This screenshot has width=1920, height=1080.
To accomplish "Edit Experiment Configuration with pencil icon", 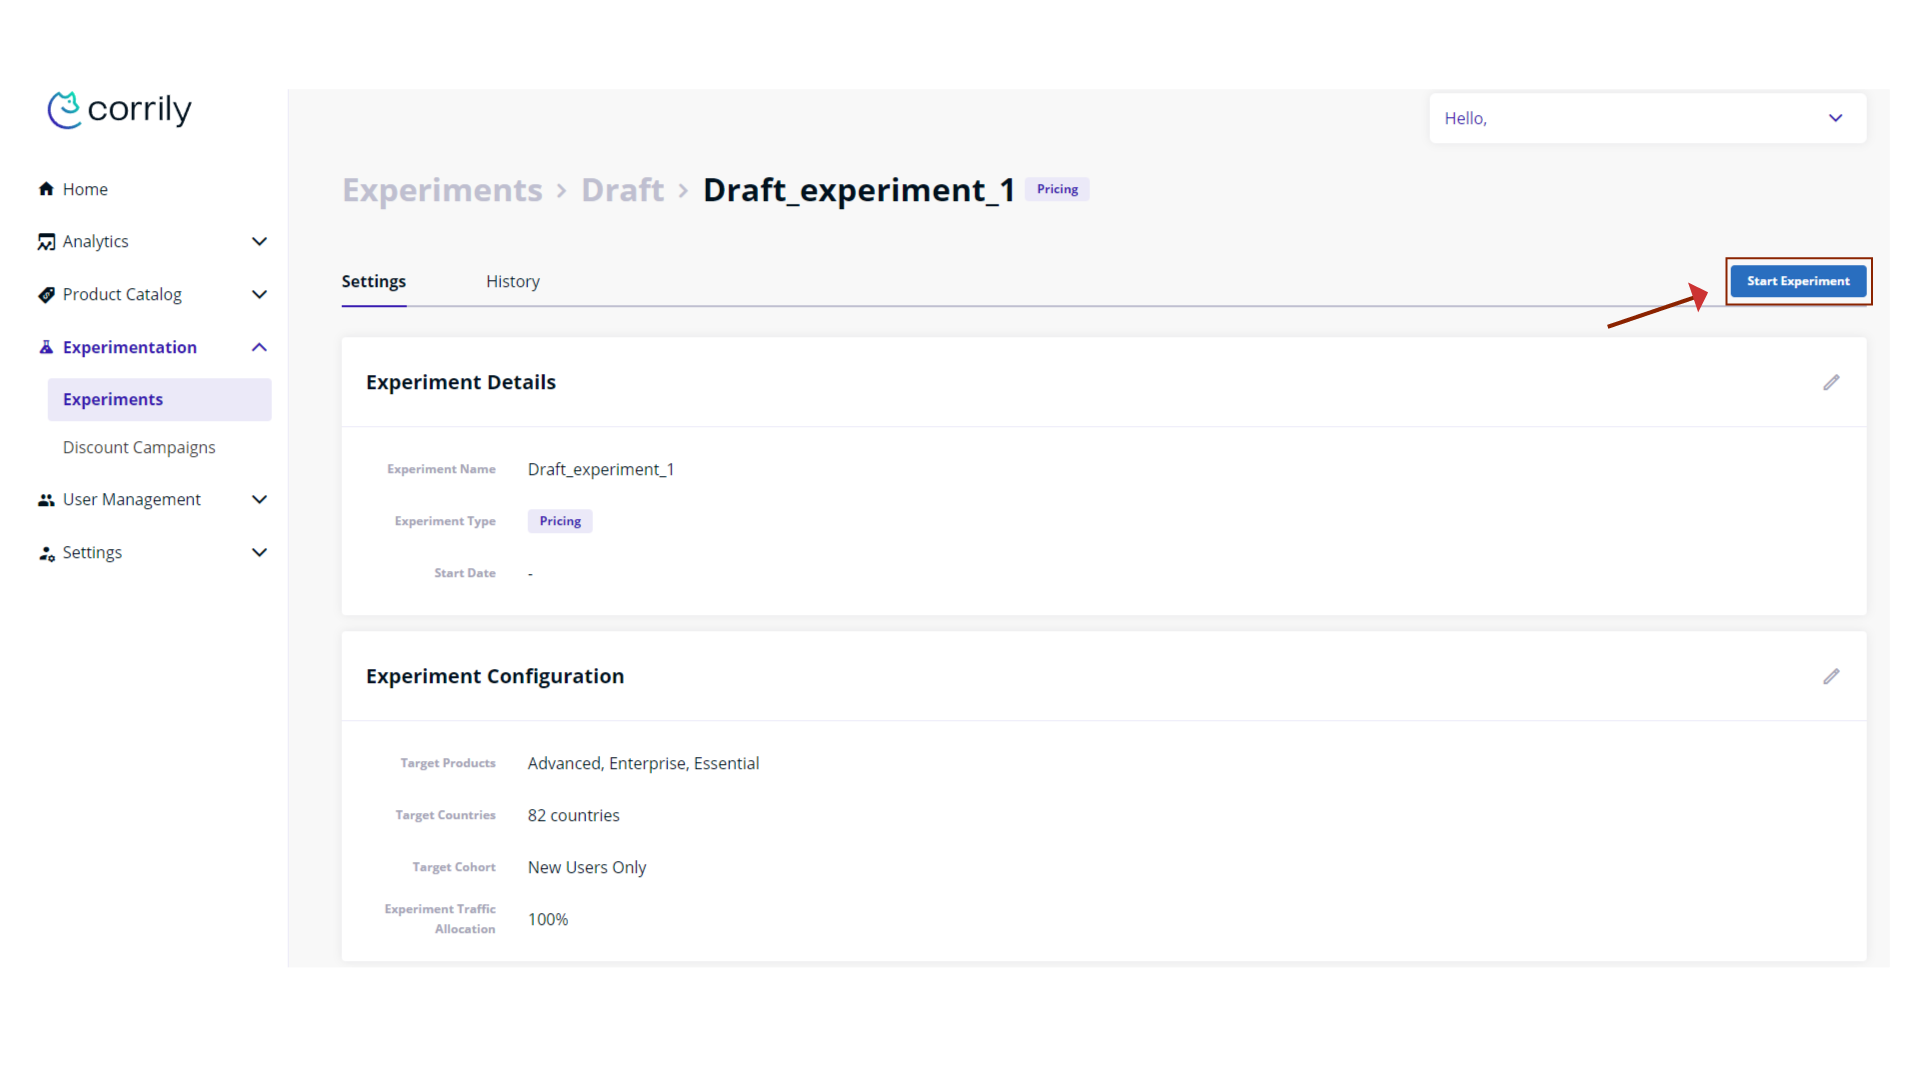I will click(x=1831, y=677).
